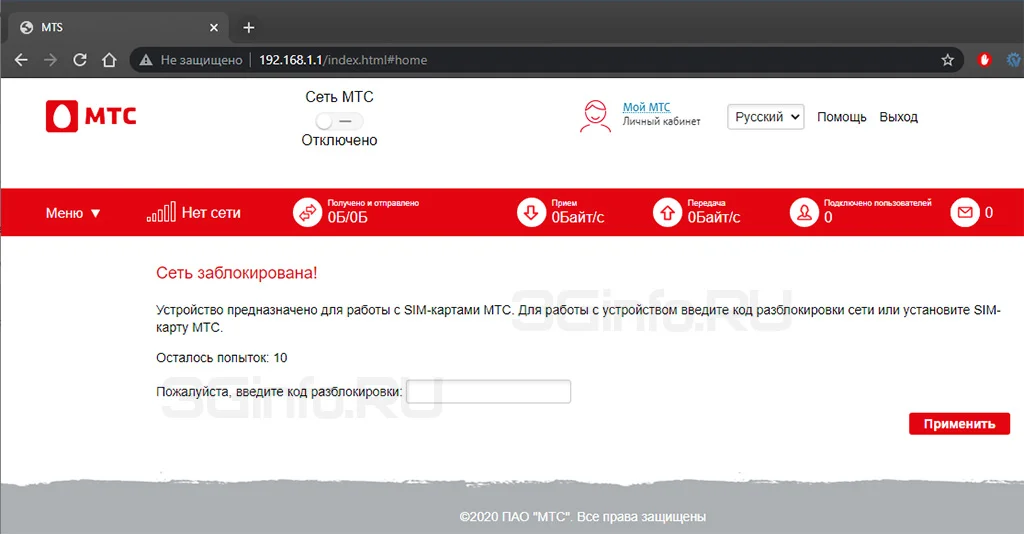1024x534 pixels.
Task: Reload the current page
Action: 80,60
